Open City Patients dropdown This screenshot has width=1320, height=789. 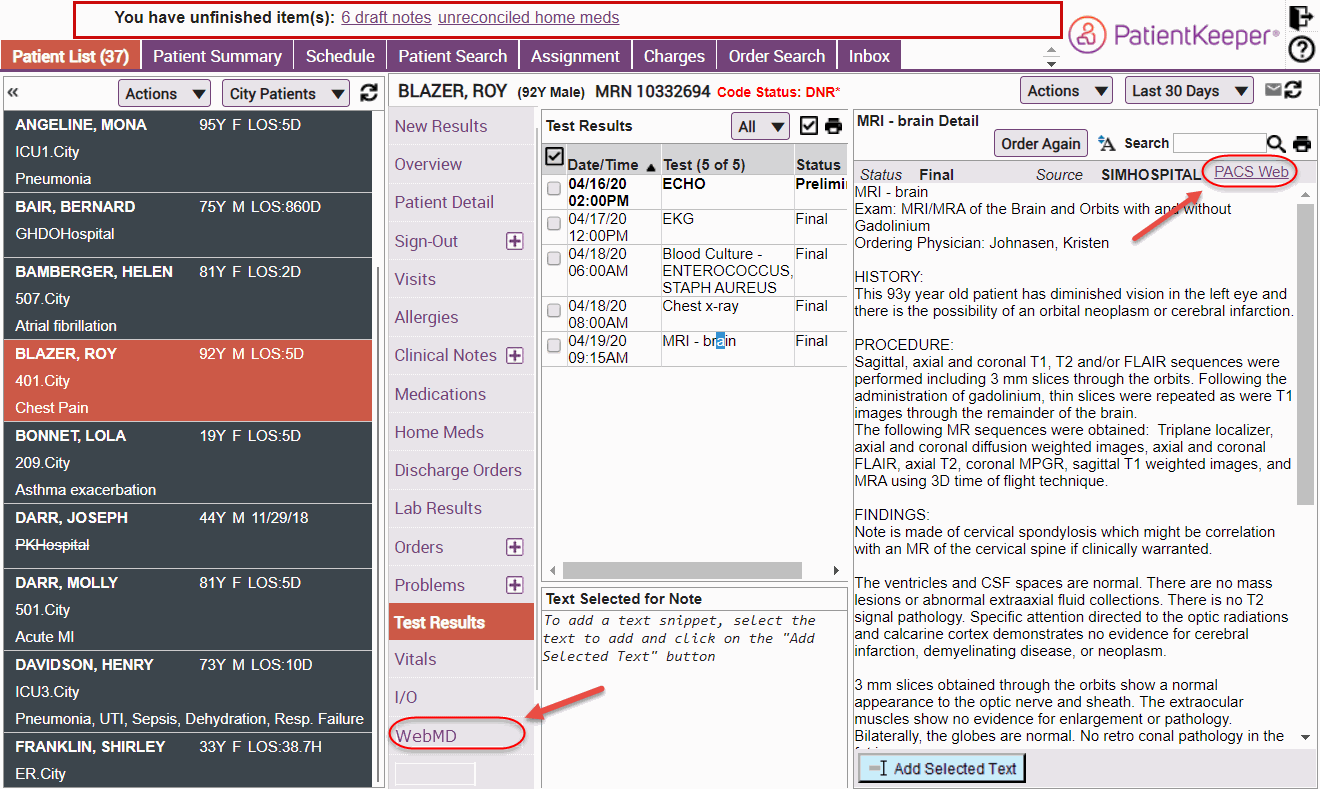point(286,93)
